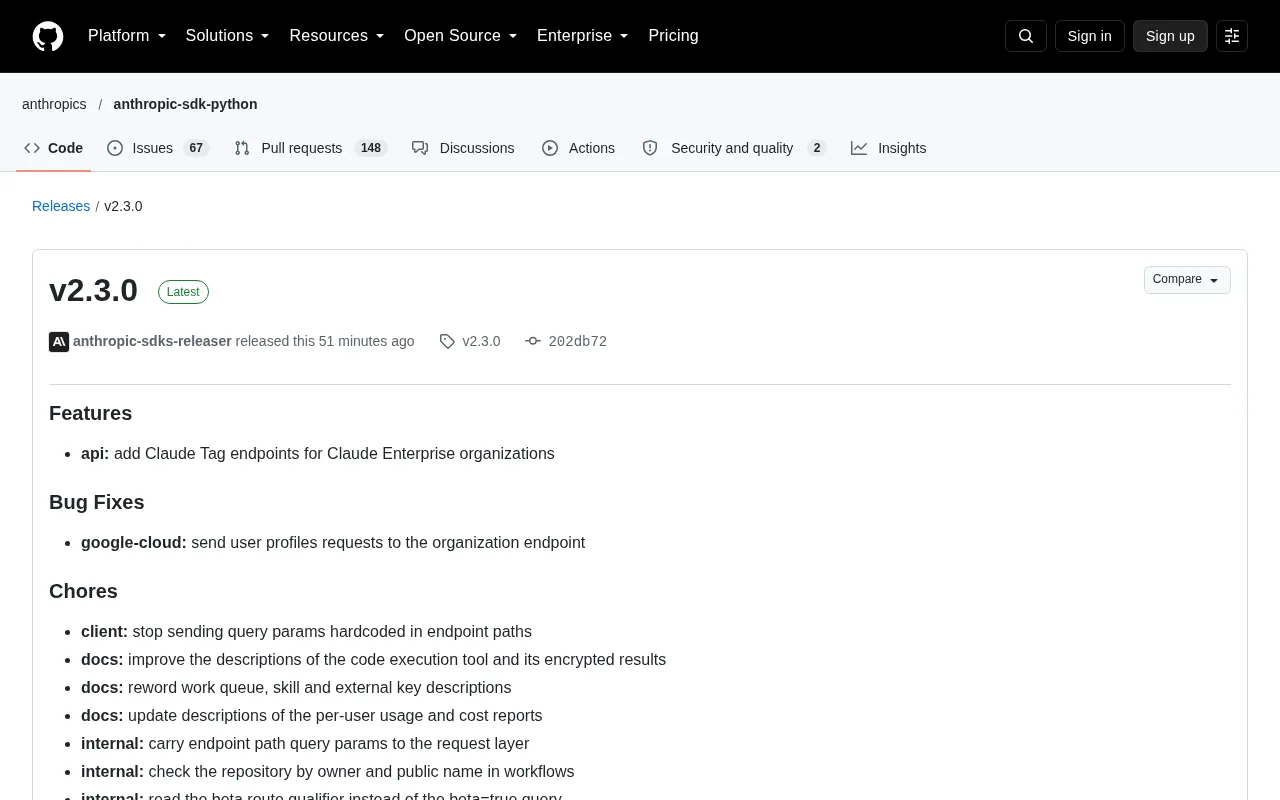Image resolution: width=1280 pixels, height=800 pixels.
Task: Open the Pull requests tab
Action: coord(311,148)
